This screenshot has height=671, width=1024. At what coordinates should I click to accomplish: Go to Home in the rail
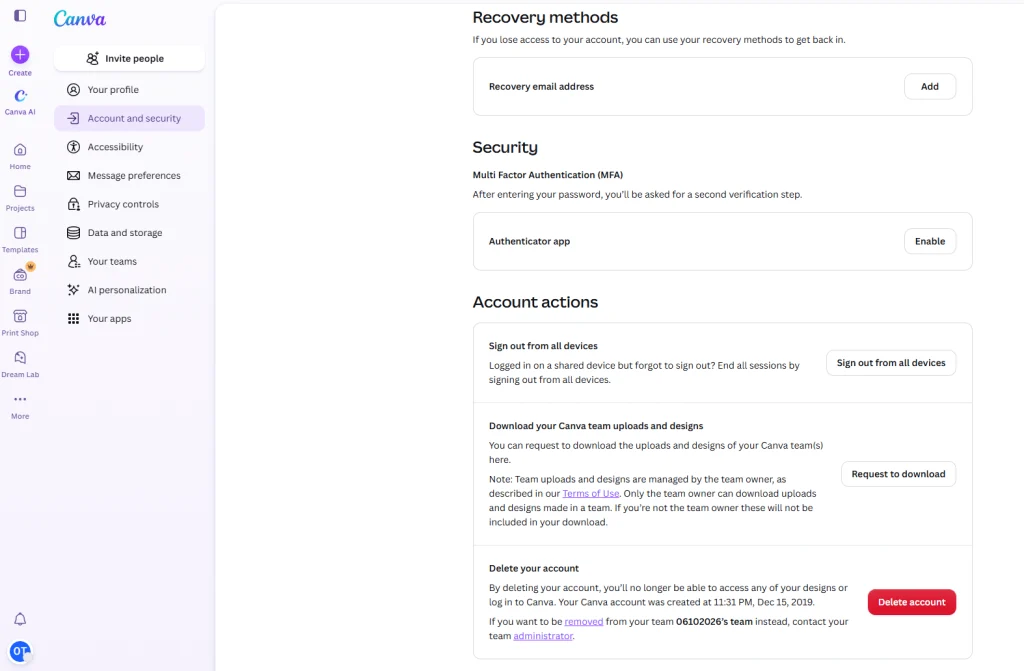tap(20, 157)
